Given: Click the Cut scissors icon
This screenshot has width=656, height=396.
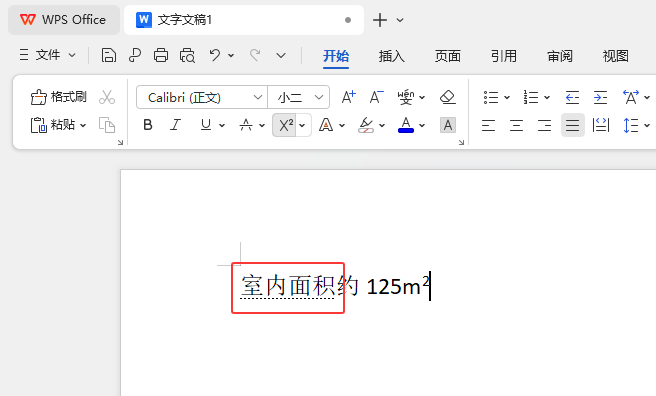Looking at the screenshot, I should tap(107, 97).
